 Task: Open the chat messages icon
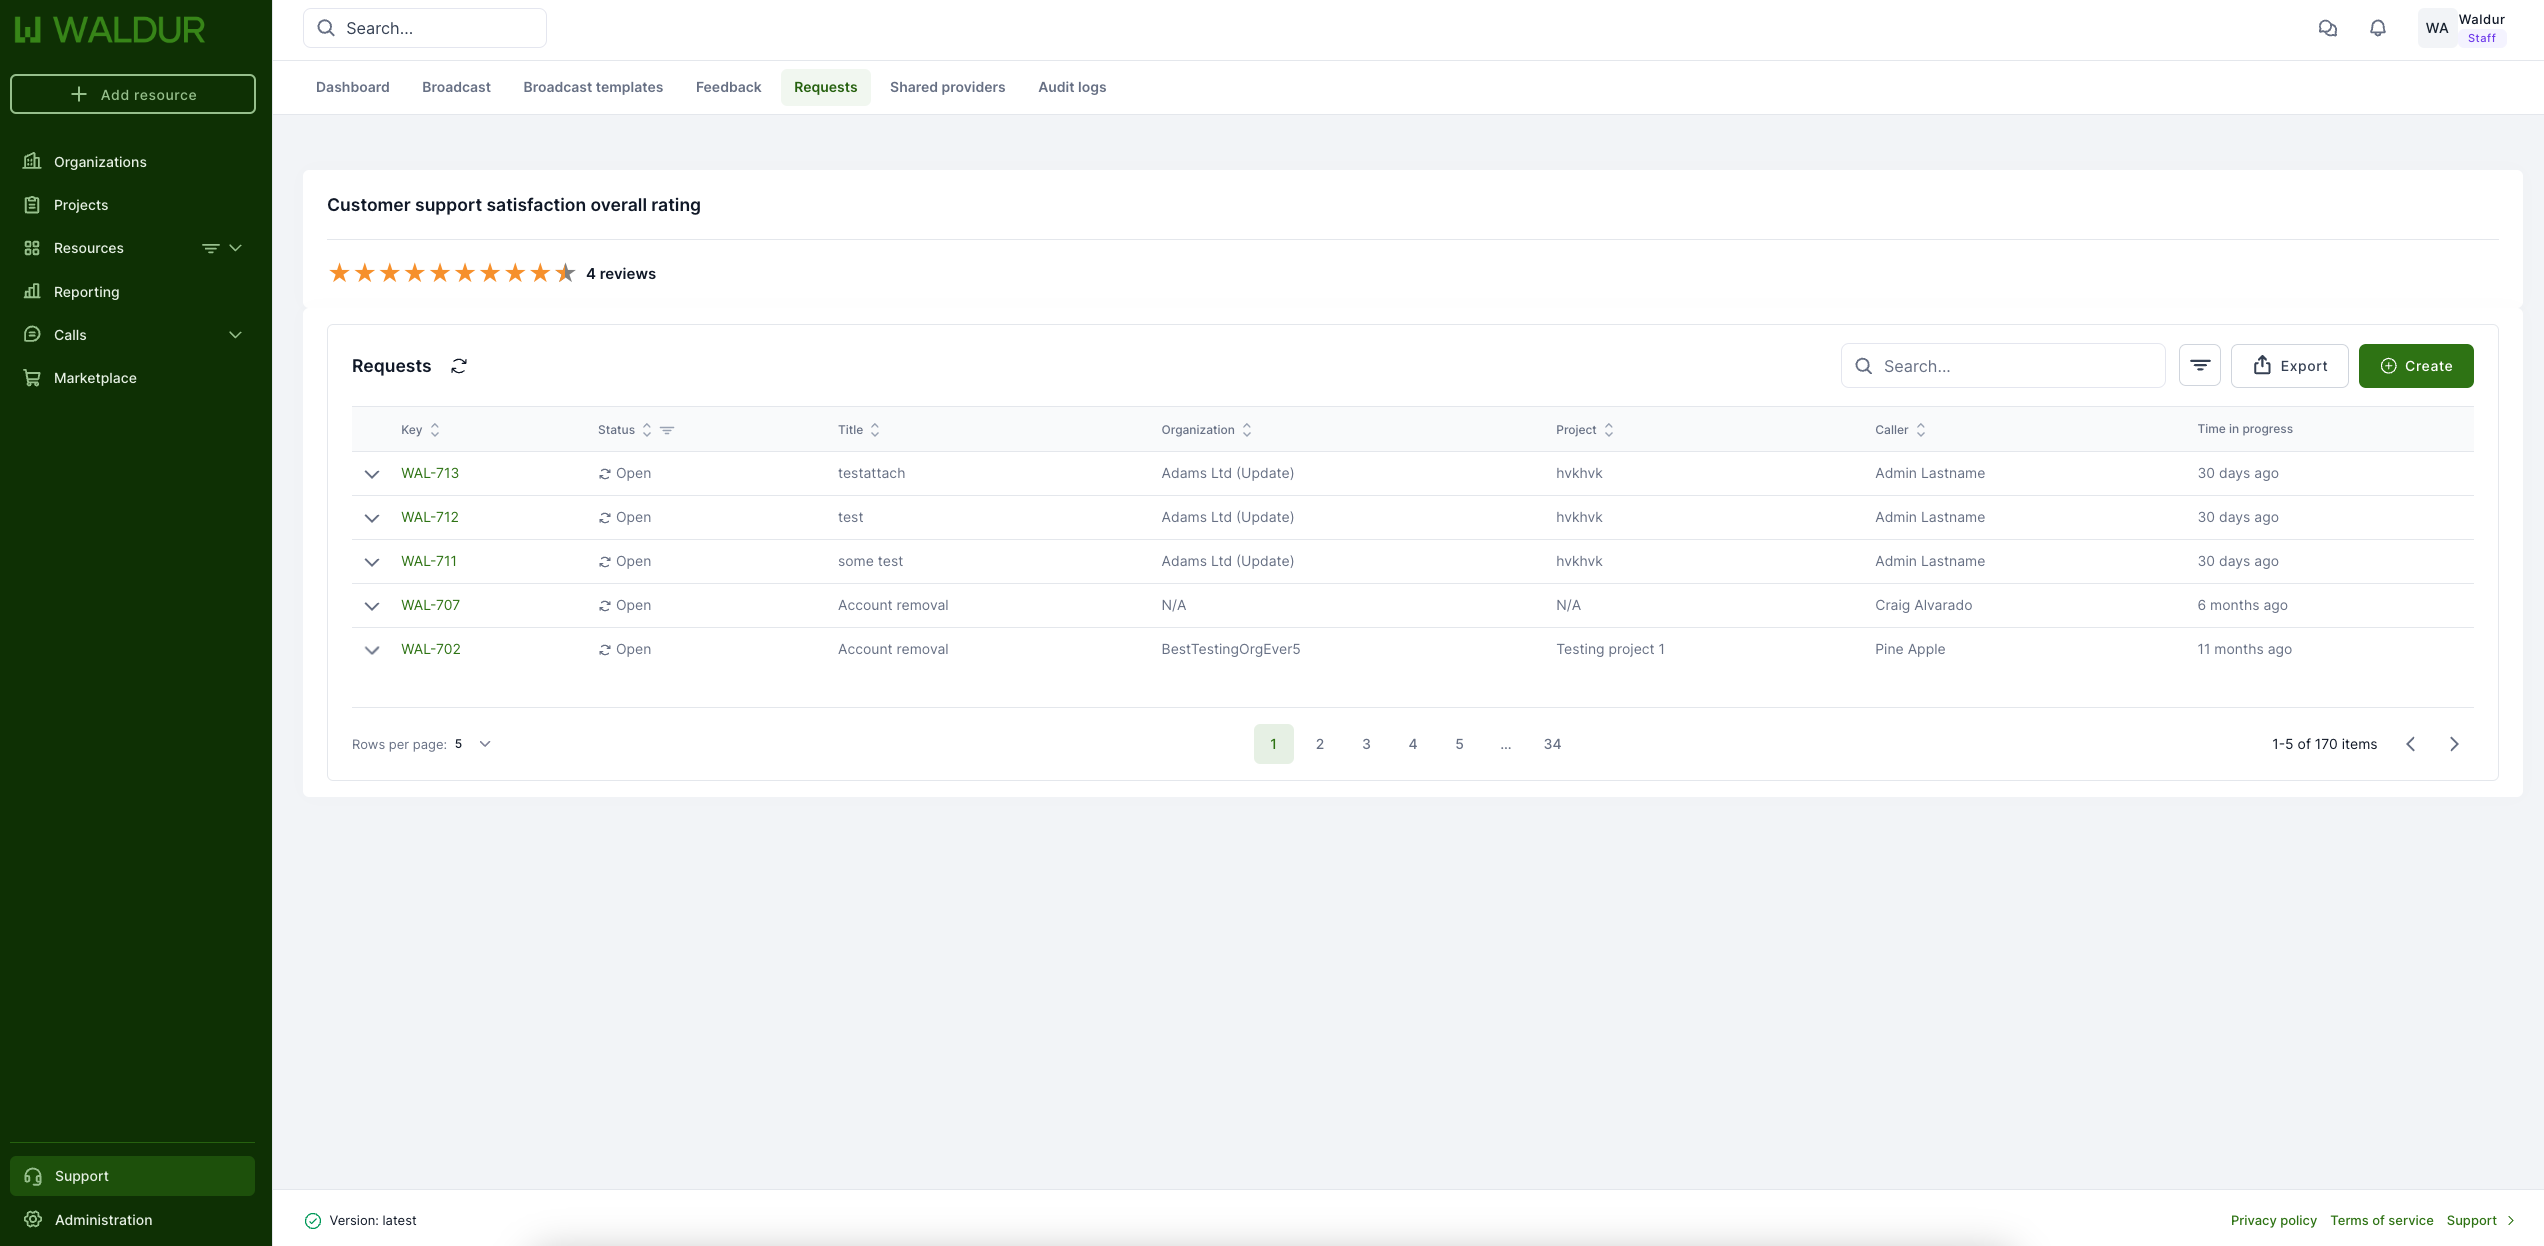(2328, 28)
